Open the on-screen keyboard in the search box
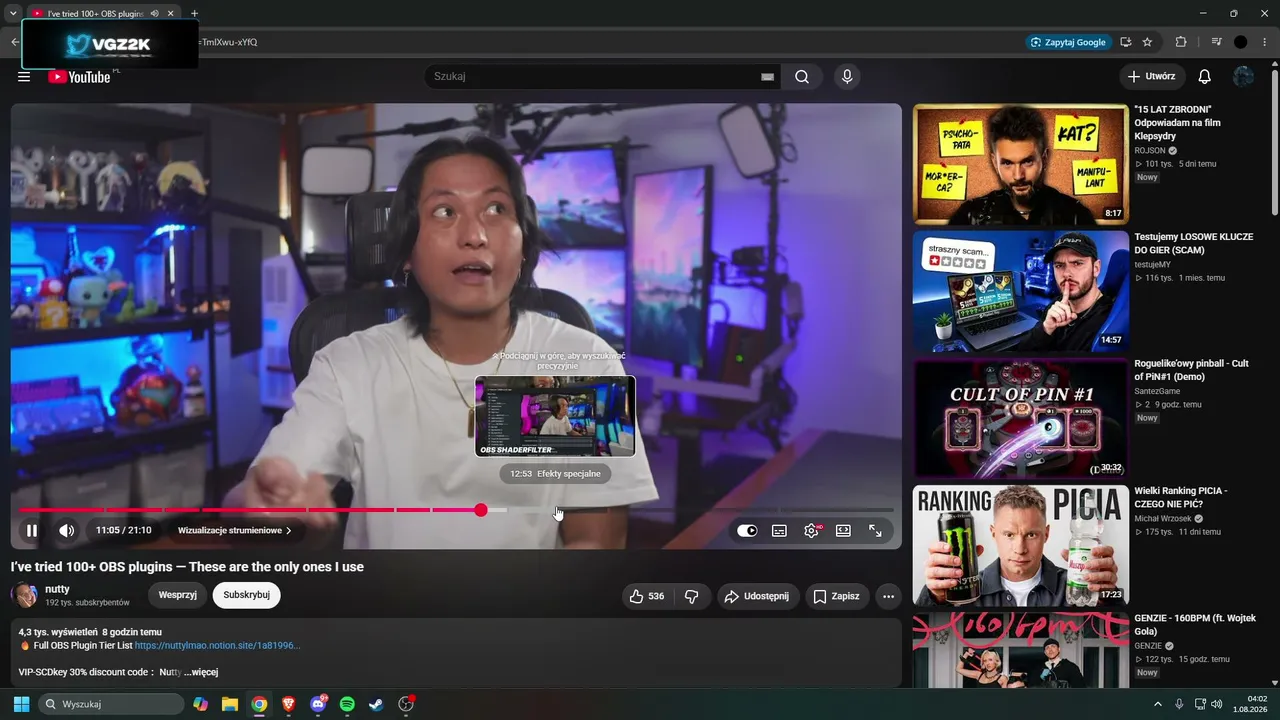This screenshot has height=720, width=1280. [767, 77]
